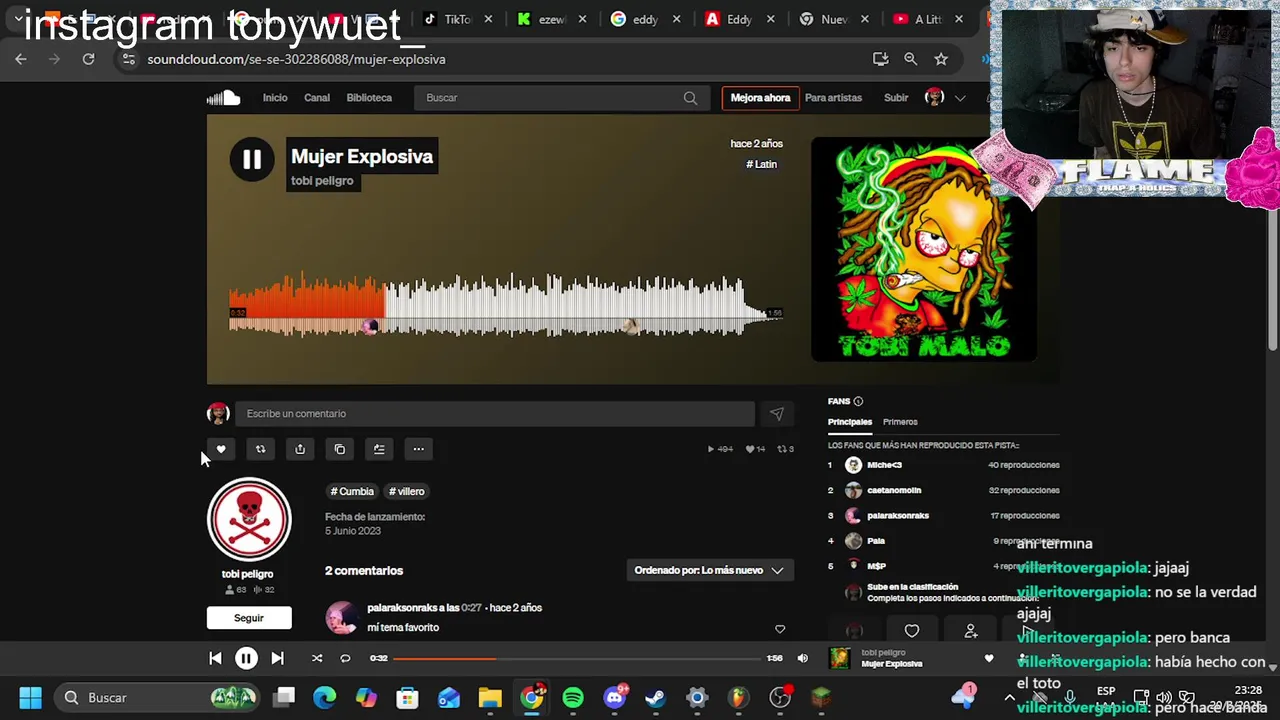This screenshot has height=720, width=1280.
Task: Open the #Cumbia tag
Action: 352,491
